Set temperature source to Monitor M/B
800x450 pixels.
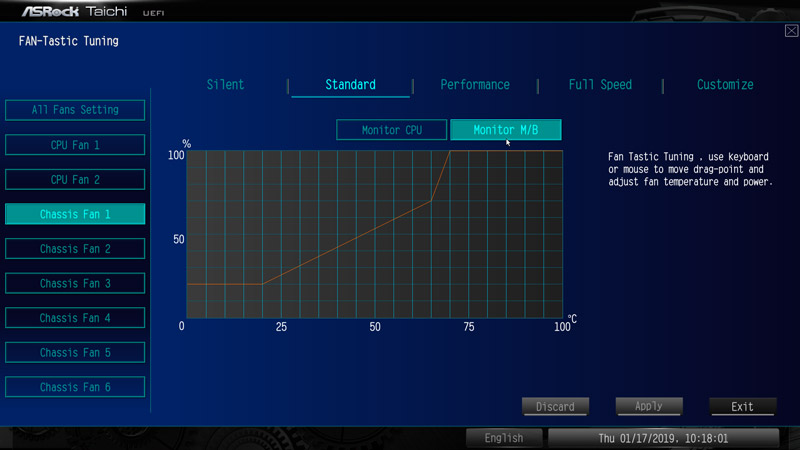pyautogui.click(x=506, y=130)
